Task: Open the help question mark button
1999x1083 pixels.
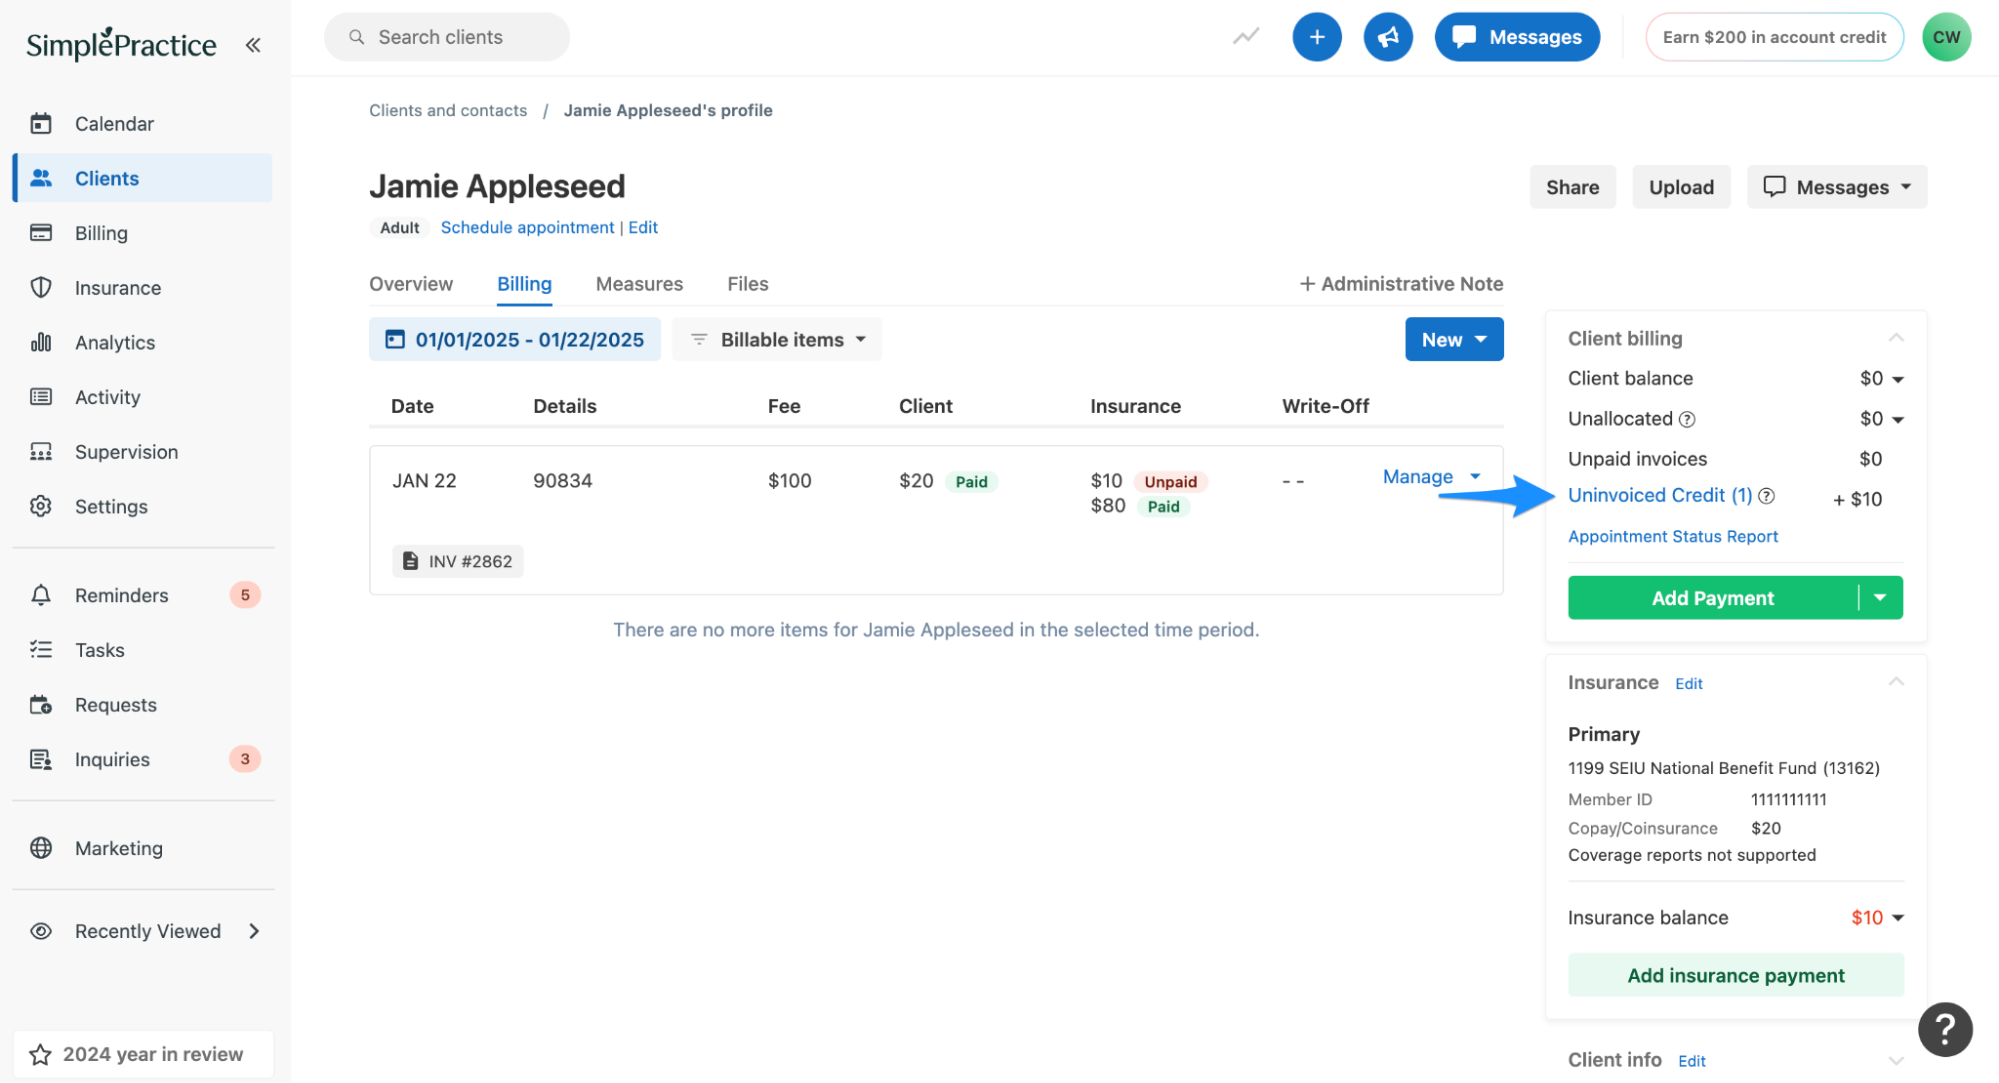Action: click(x=1945, y=1029)
